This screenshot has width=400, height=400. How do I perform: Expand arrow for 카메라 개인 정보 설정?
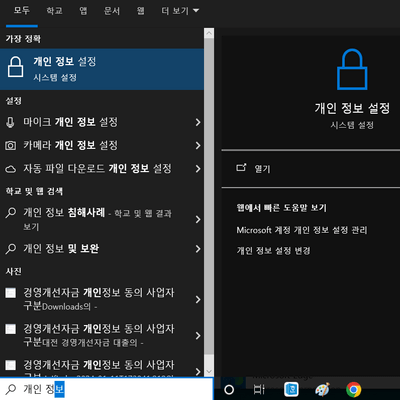point(198,145)
